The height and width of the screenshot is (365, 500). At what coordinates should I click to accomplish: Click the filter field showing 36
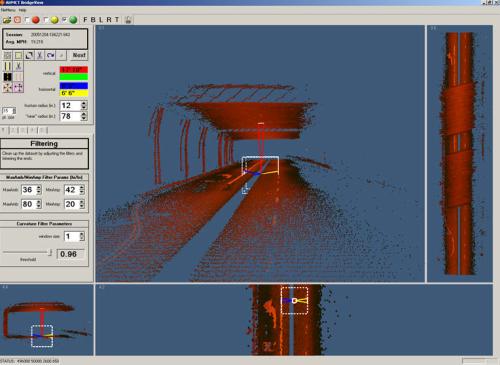(28, 190)
